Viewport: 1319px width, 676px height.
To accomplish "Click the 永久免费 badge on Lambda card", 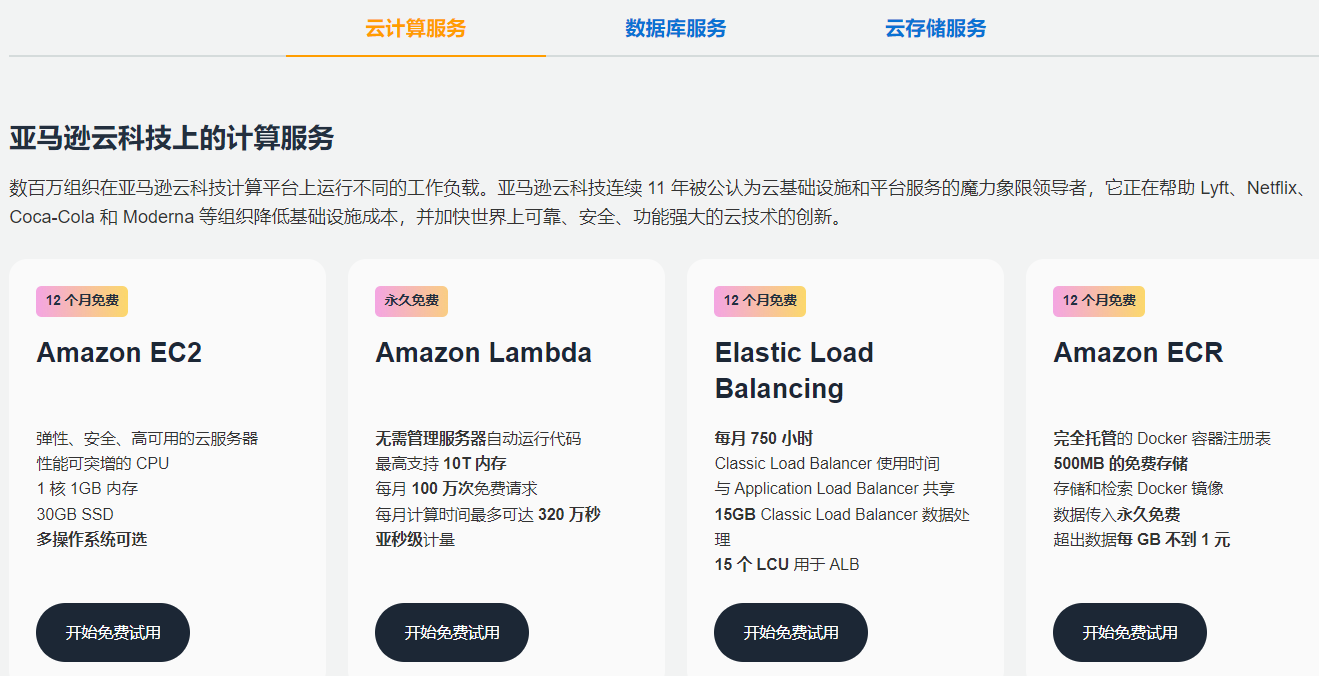I will [x=411, y=301].
